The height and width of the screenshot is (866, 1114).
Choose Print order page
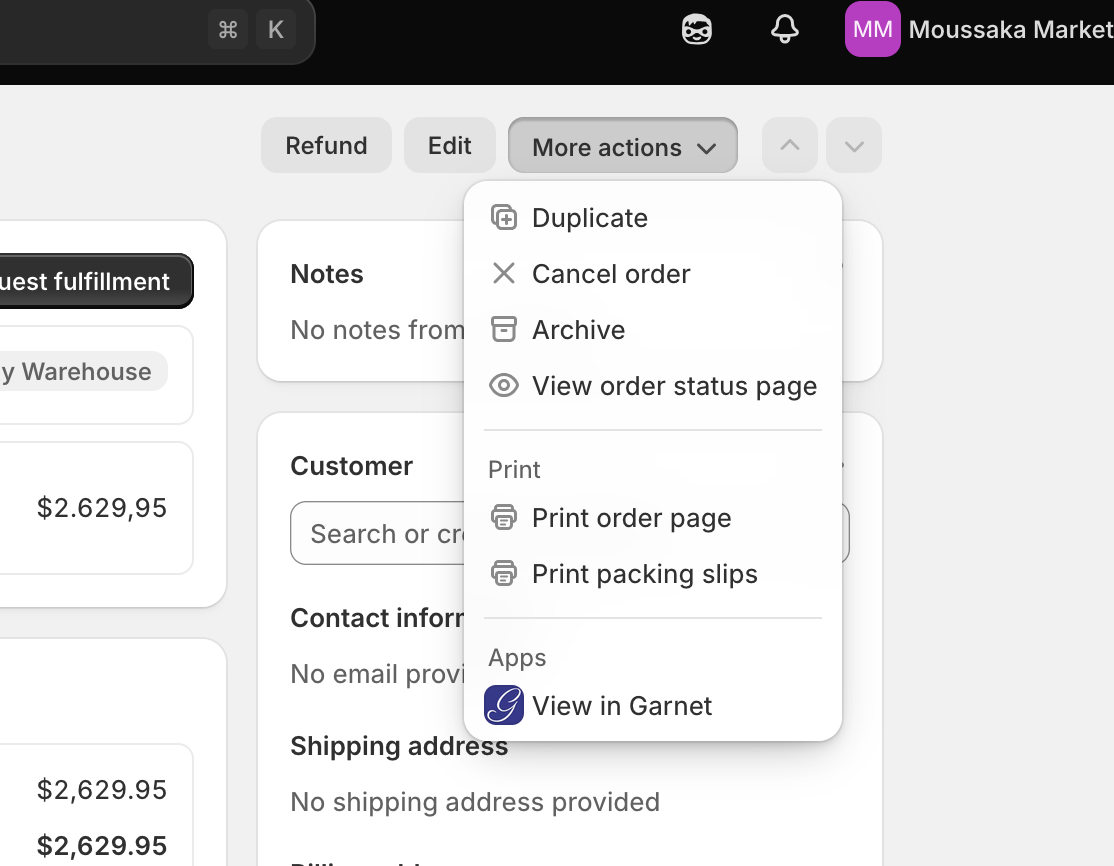(x=652, y=518)
